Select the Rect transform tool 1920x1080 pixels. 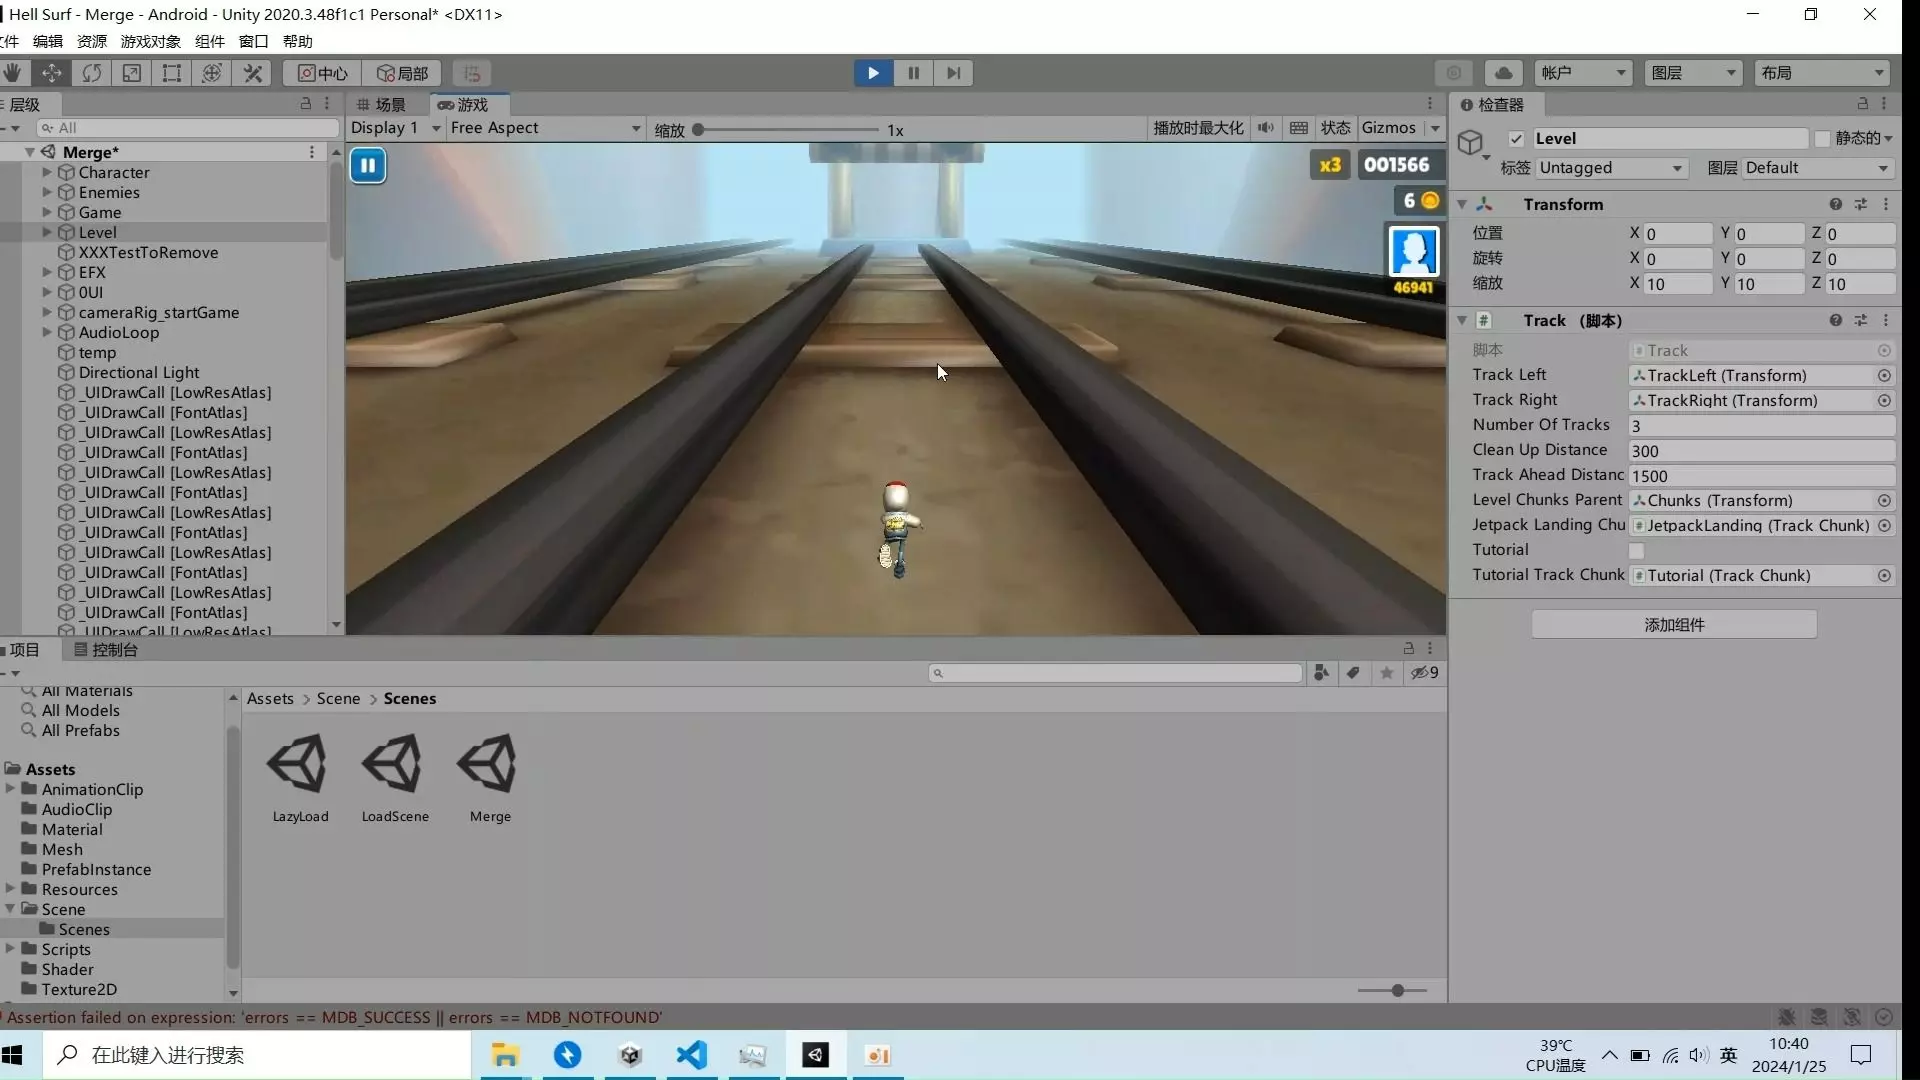coord(172,73)
